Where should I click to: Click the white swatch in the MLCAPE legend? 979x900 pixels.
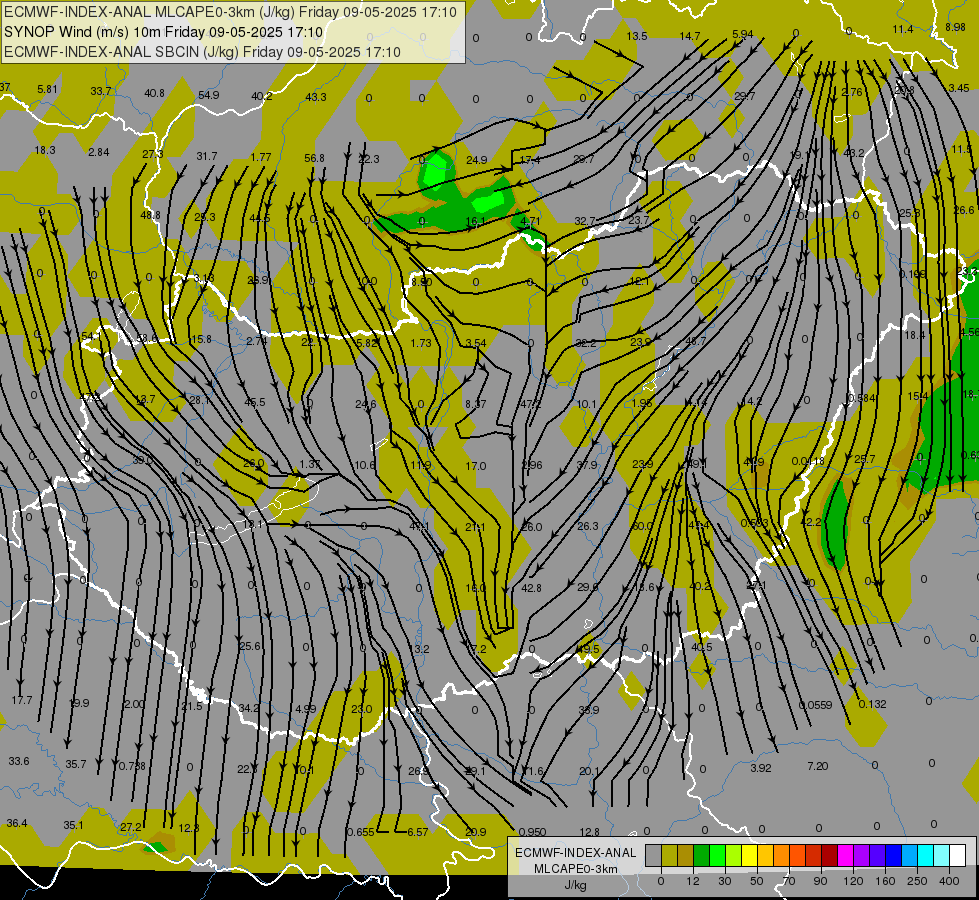coord(958,855)
